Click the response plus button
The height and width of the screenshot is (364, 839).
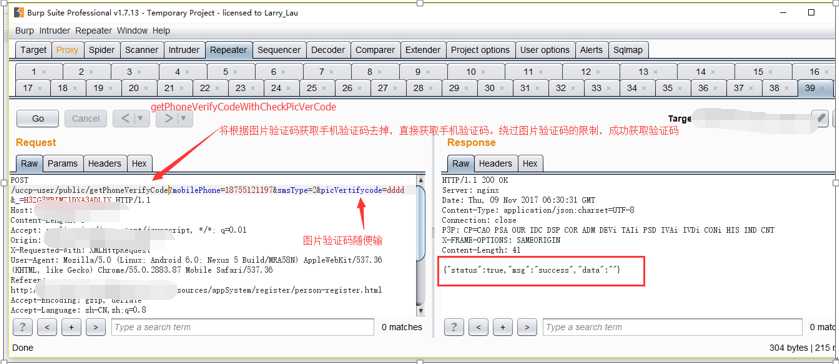click(x=503, y=327)
